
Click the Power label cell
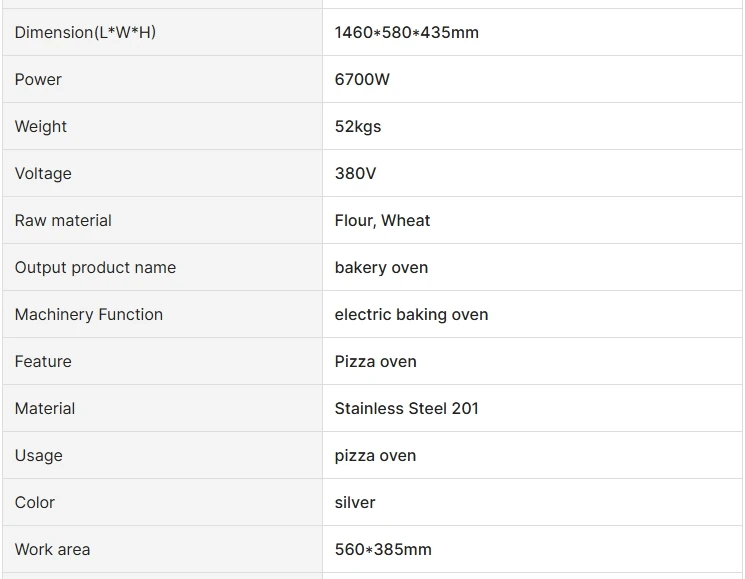[x=38, y=79]
